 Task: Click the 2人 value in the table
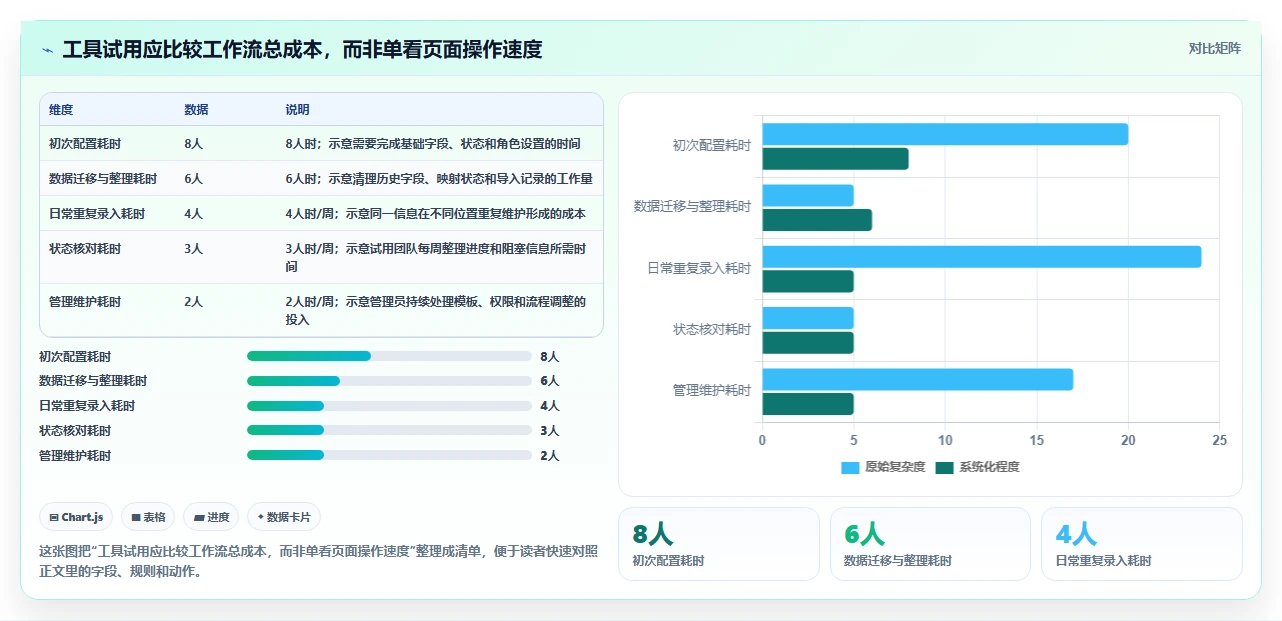pos(193,302)
